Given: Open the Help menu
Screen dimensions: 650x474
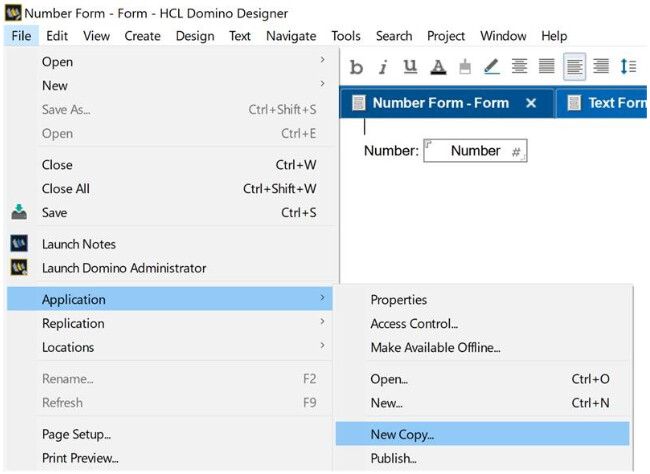Looking at the screenshot, I should click(554, 36).
